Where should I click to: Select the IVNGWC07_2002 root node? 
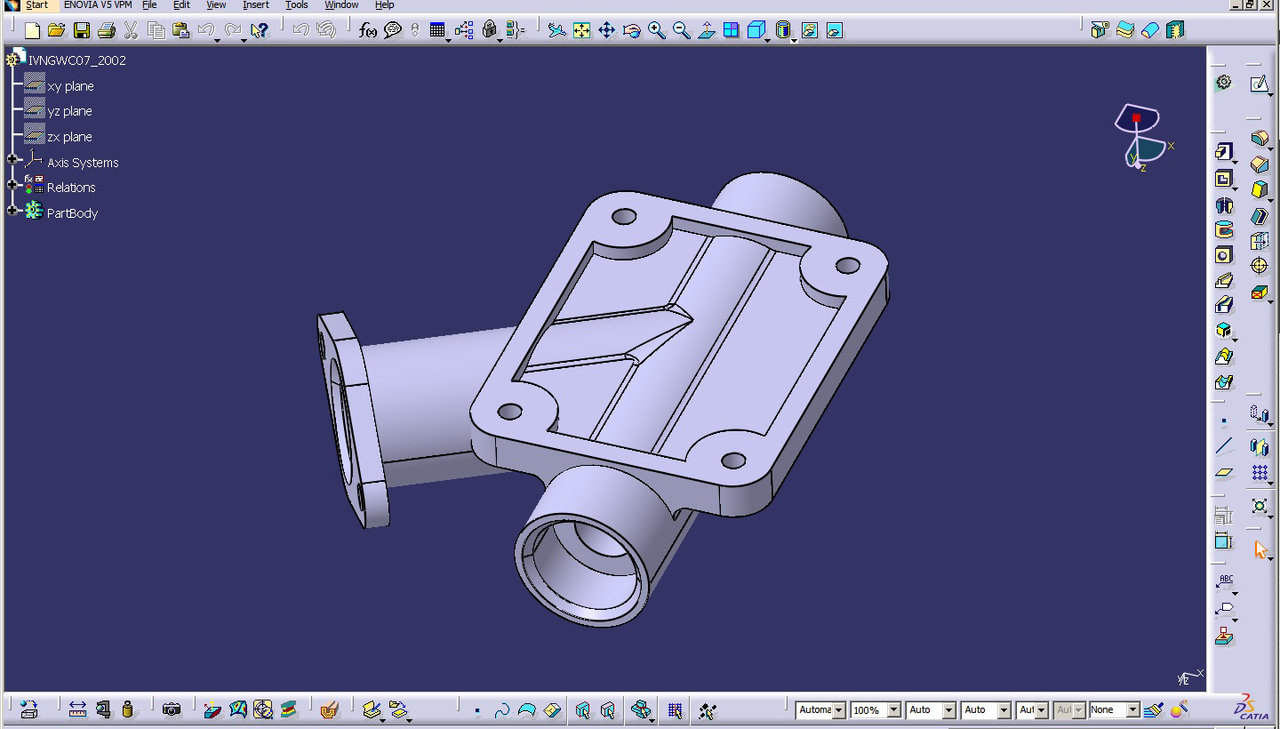[x=77, y=60]
